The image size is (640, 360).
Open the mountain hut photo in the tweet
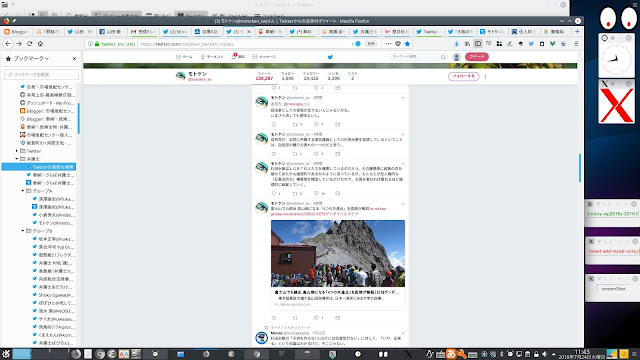pos(338,253)
